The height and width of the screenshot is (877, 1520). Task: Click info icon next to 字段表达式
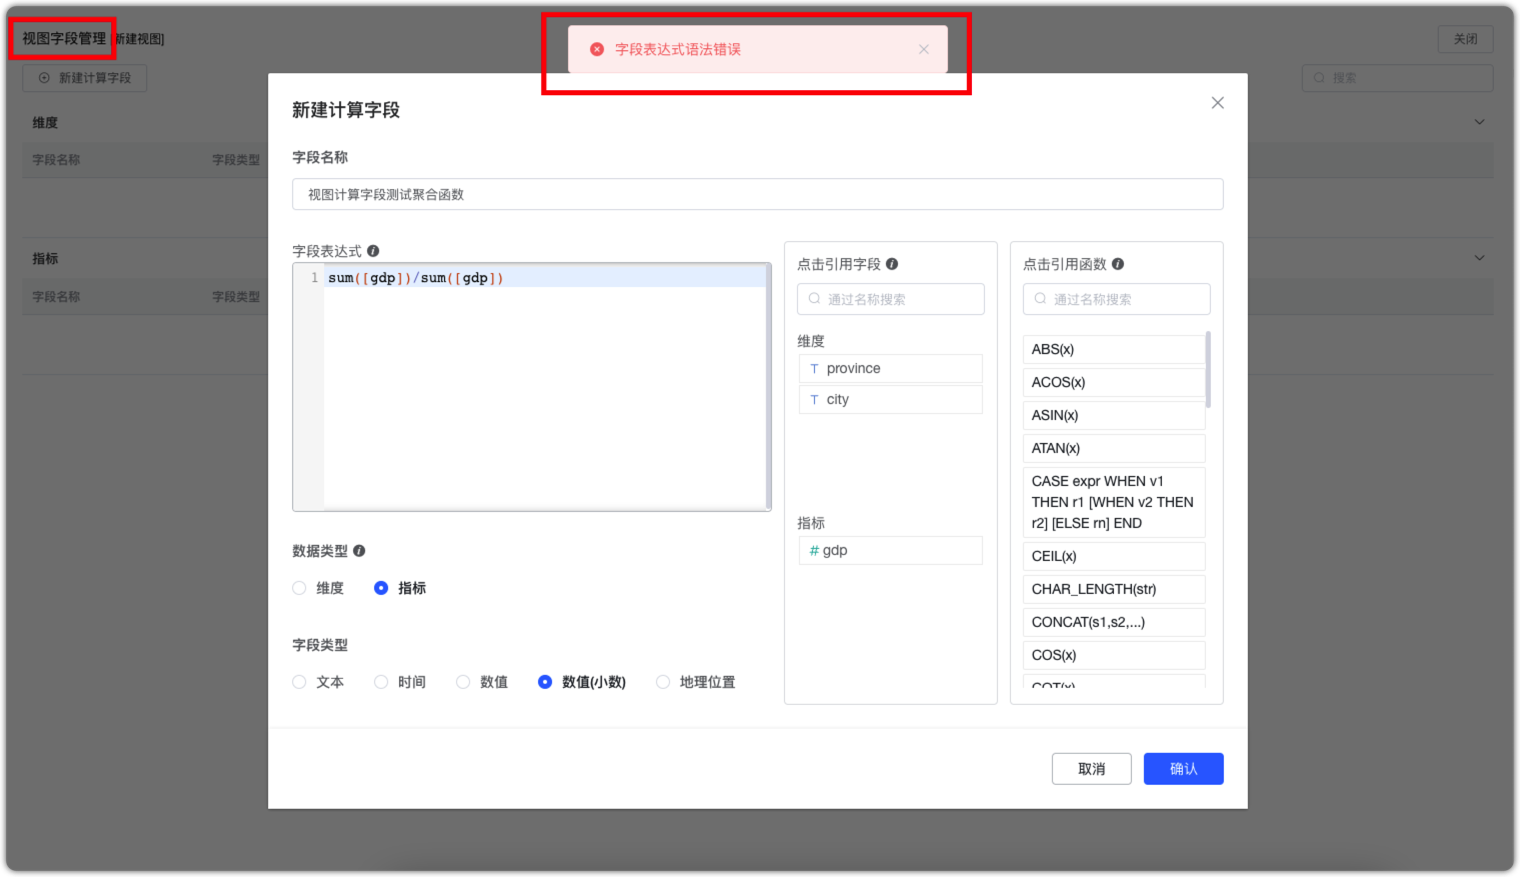[x=373, y=251]
